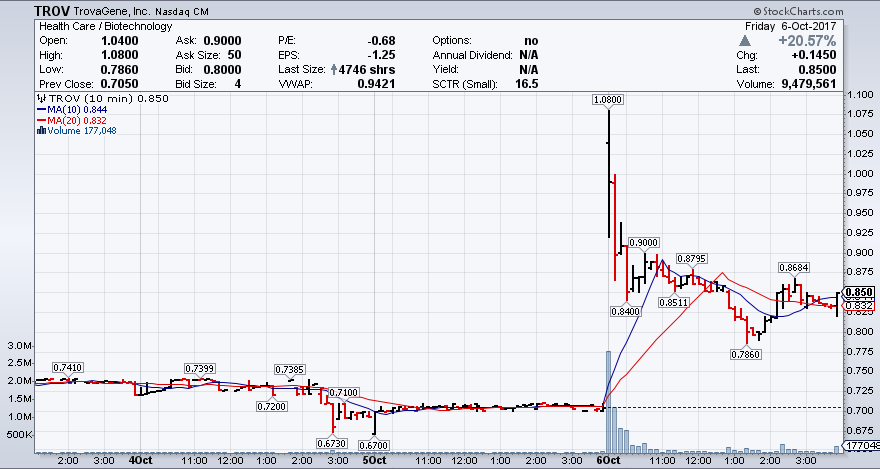Click the blue MA(10) legend line marker

point(39,110)
